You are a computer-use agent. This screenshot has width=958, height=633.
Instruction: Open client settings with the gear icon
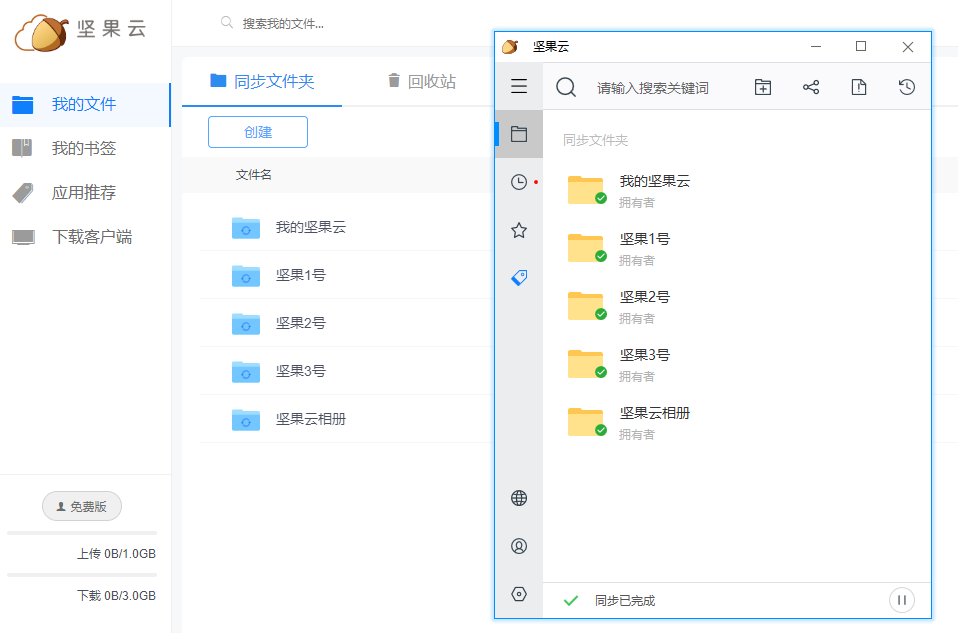[518, 593]
